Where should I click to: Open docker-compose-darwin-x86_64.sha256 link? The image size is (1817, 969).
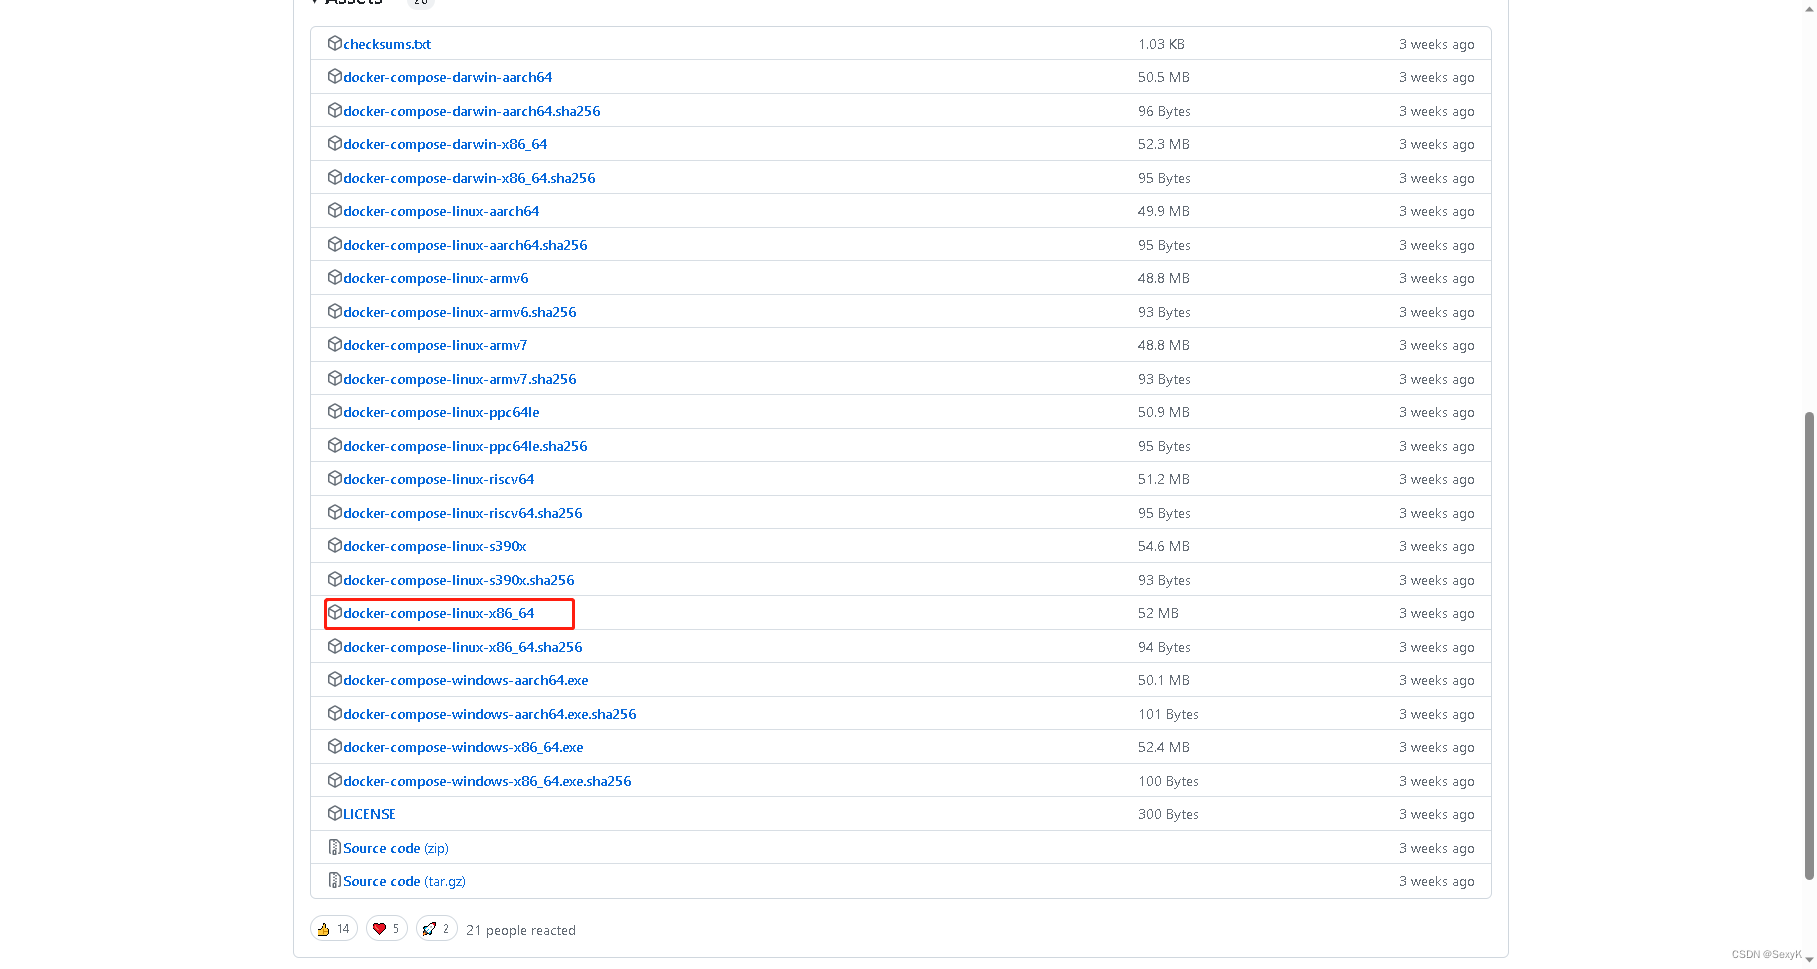(x=469, y=178)
